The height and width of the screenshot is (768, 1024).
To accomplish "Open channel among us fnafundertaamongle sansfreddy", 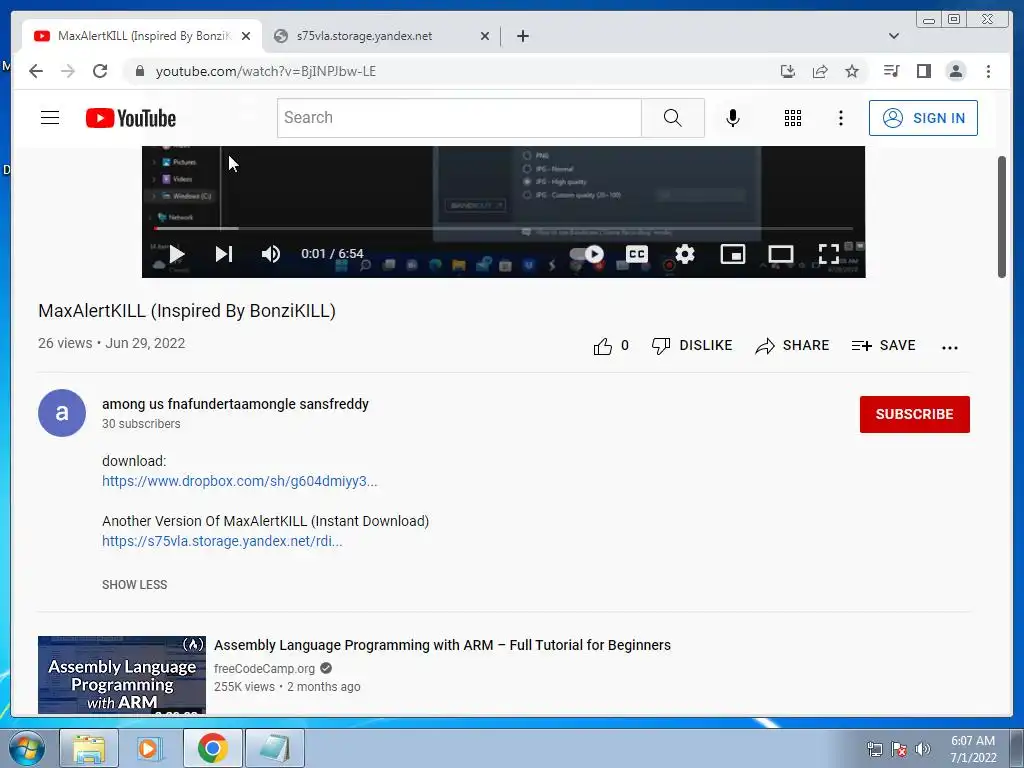I will click(235, 404).
